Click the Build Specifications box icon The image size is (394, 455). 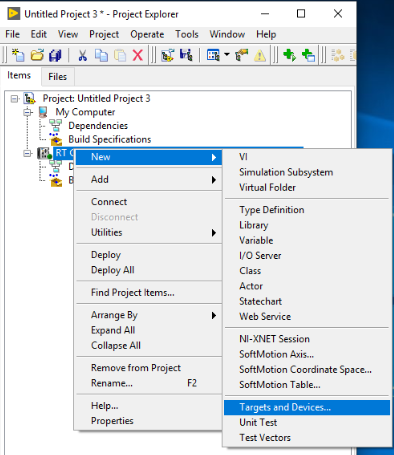coord(56,139)
